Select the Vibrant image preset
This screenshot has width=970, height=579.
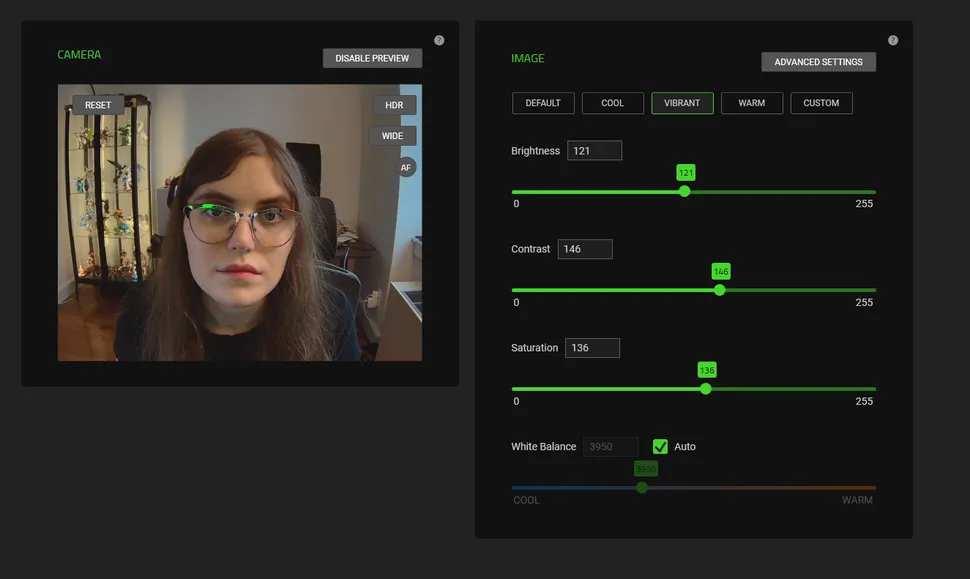point(682,103)
